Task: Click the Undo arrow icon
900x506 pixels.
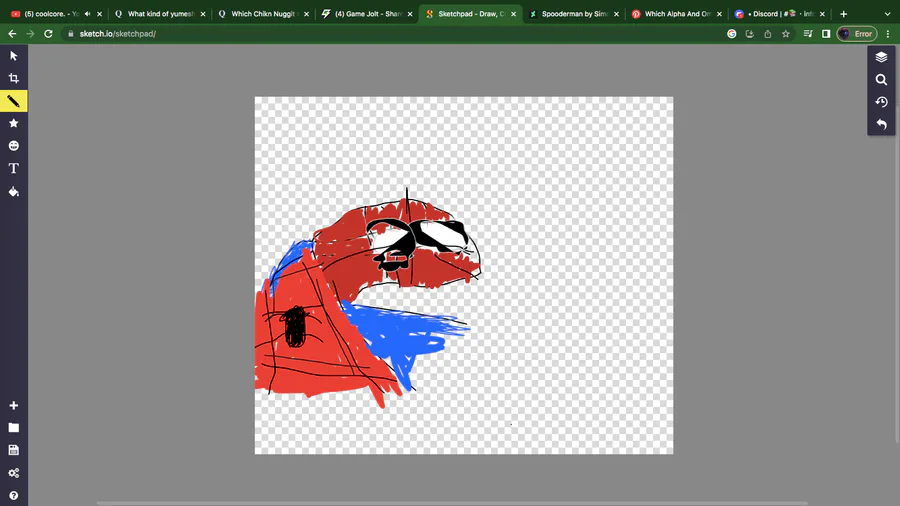Action: click(x=881, y=124)
